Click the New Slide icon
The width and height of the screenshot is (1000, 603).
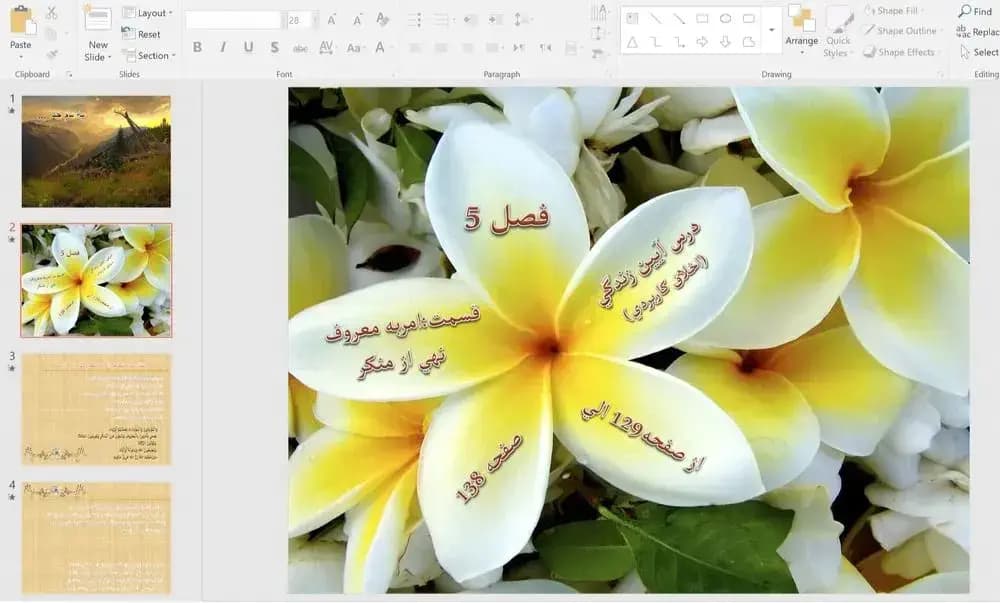(x=98, y=19)
